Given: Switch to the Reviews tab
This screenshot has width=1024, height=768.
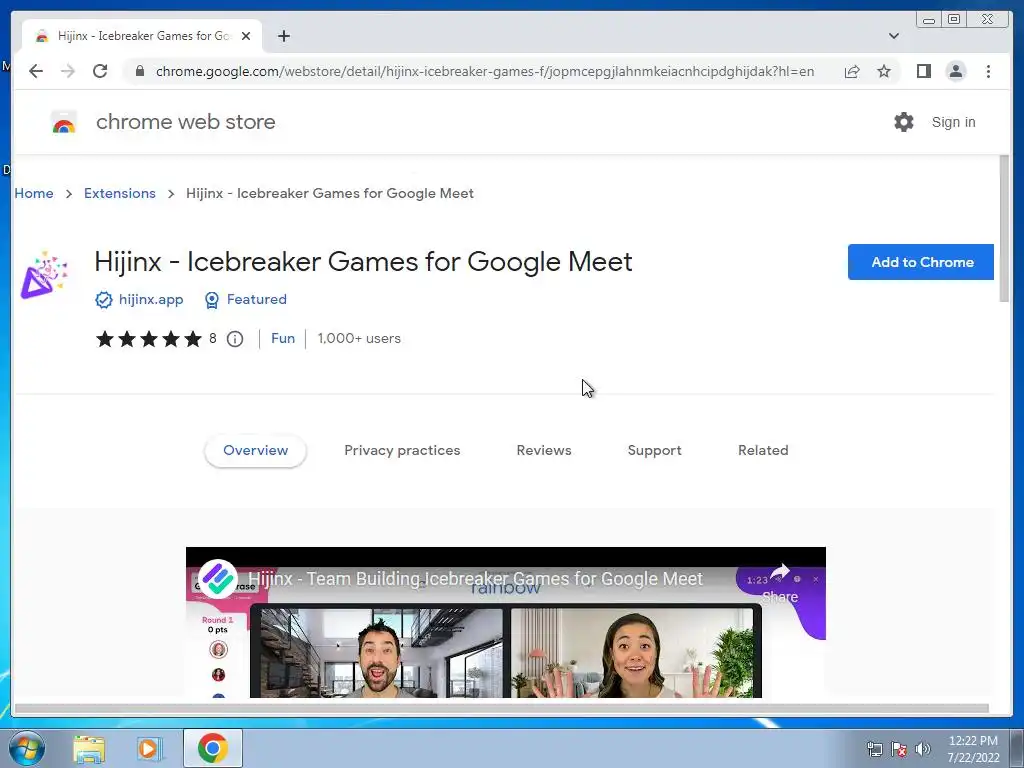Looking at the screenshot, I should point(544,450).
